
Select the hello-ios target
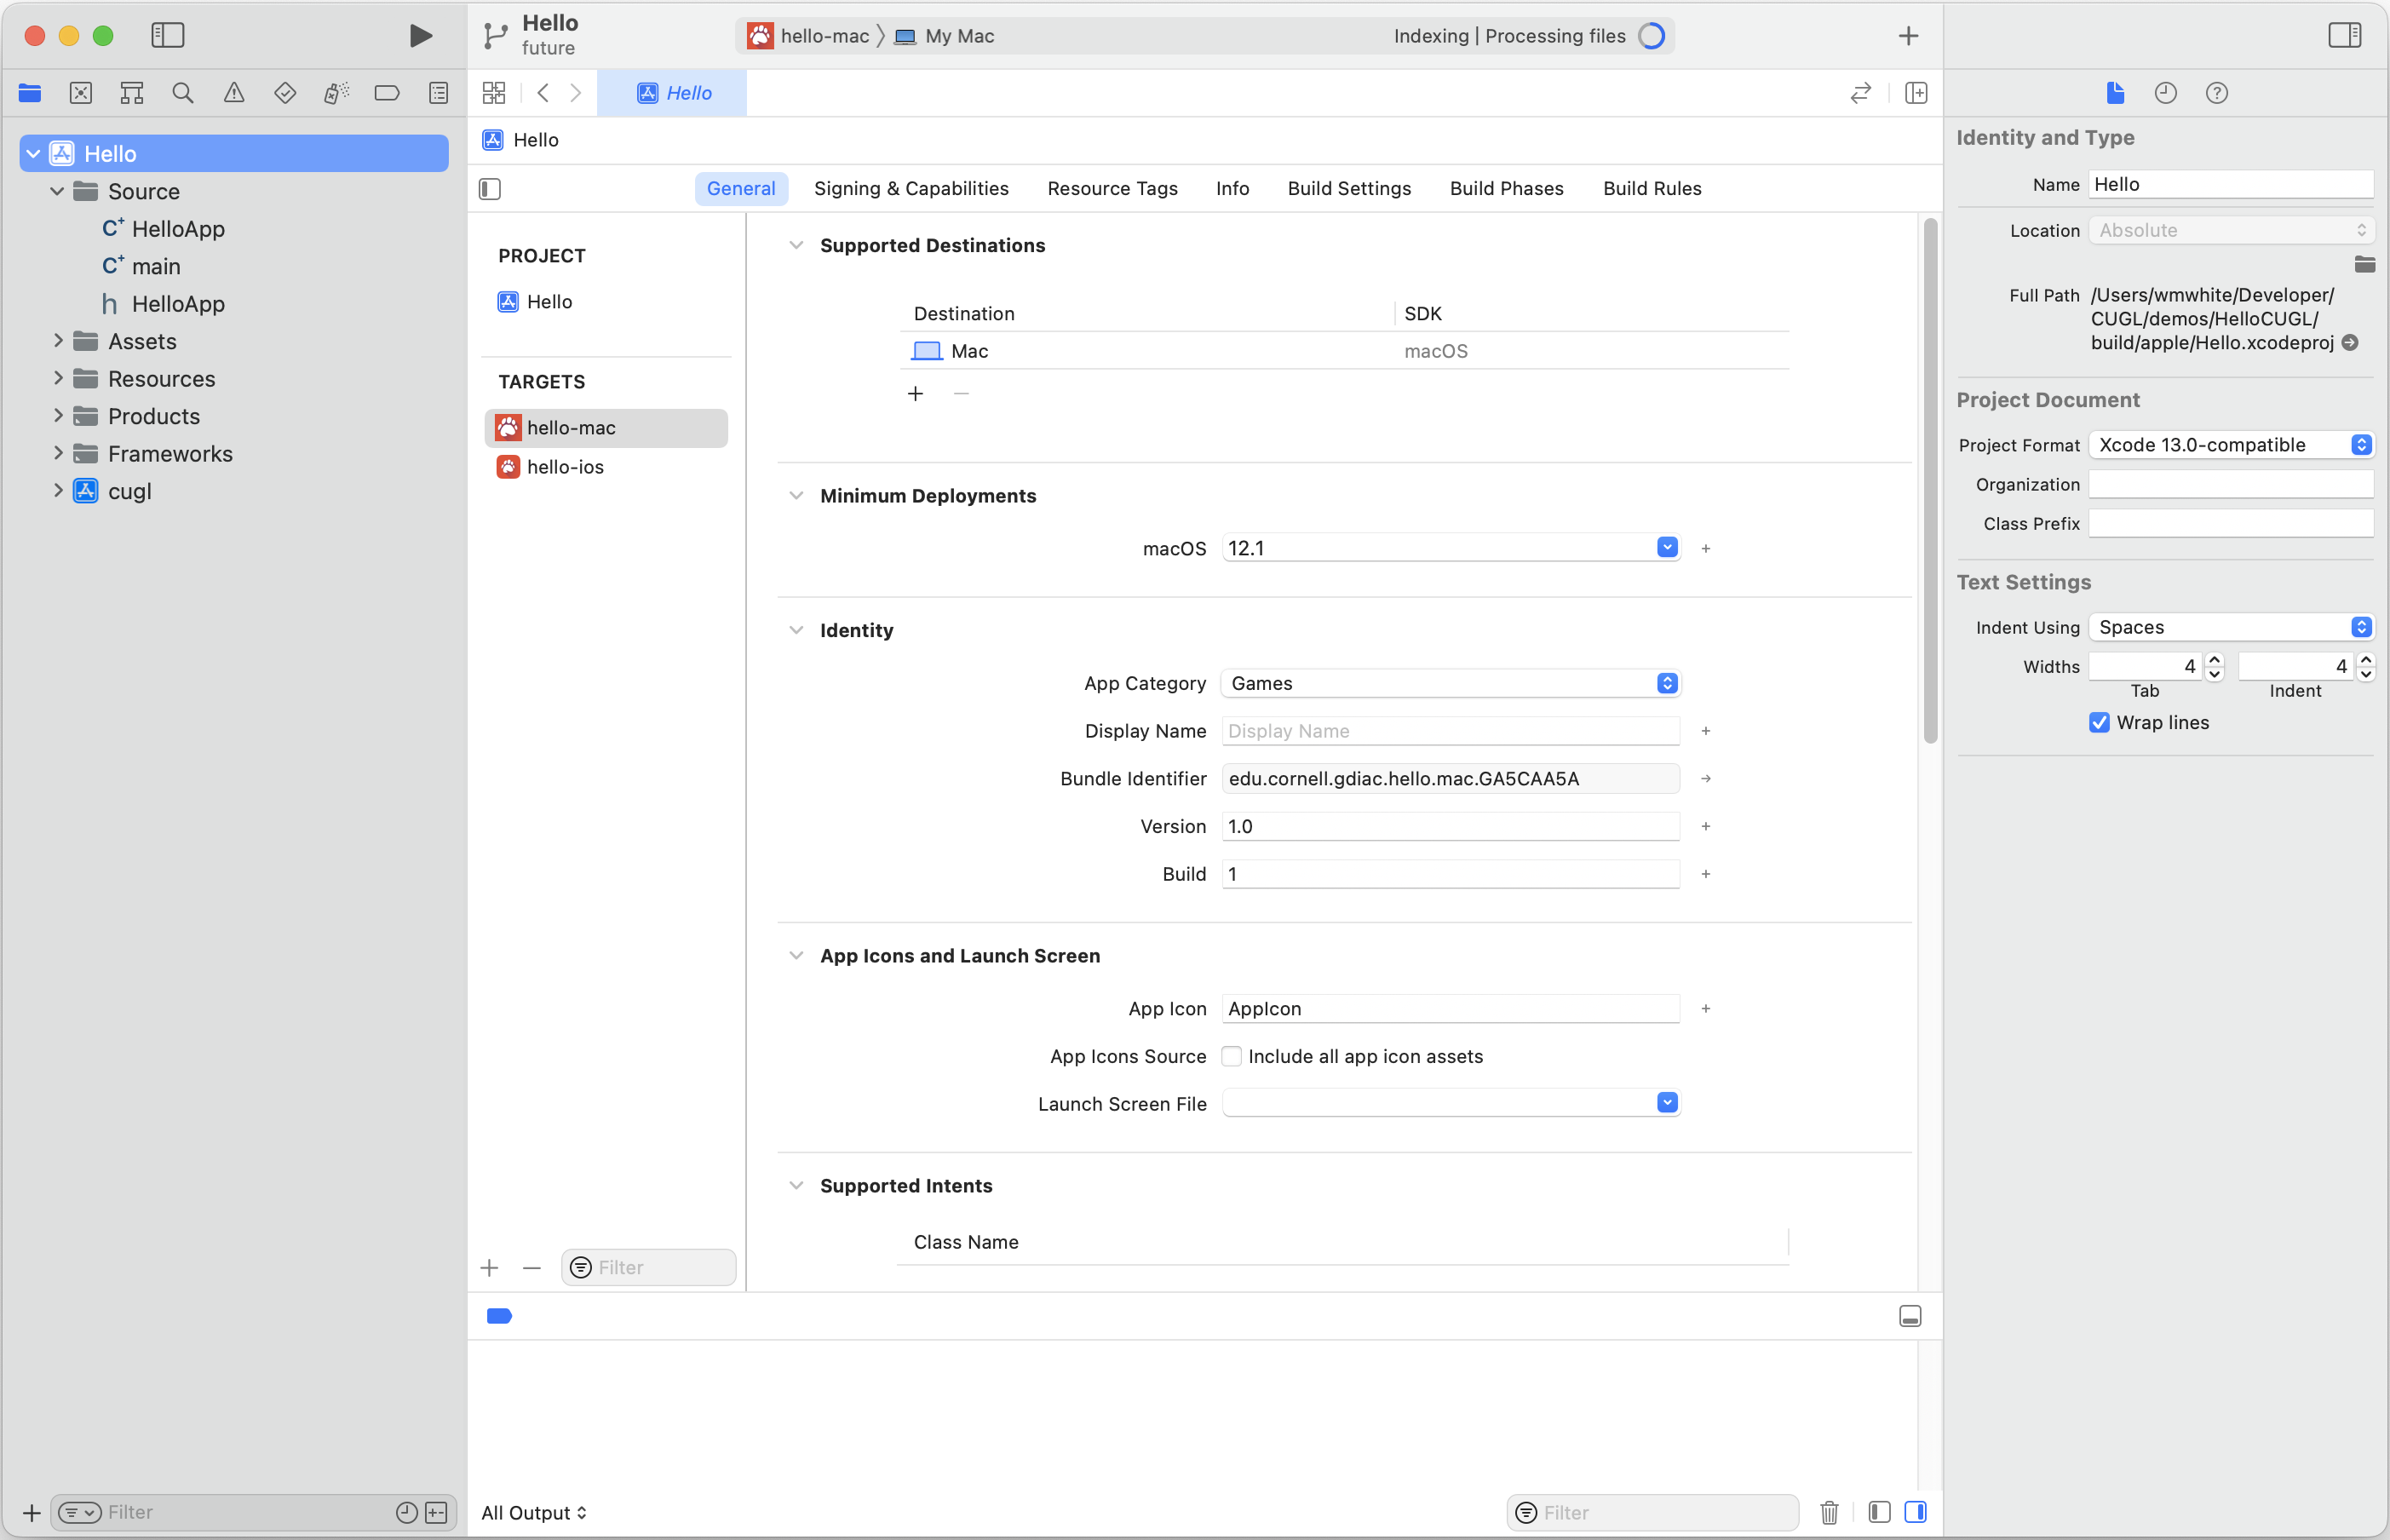565,467
